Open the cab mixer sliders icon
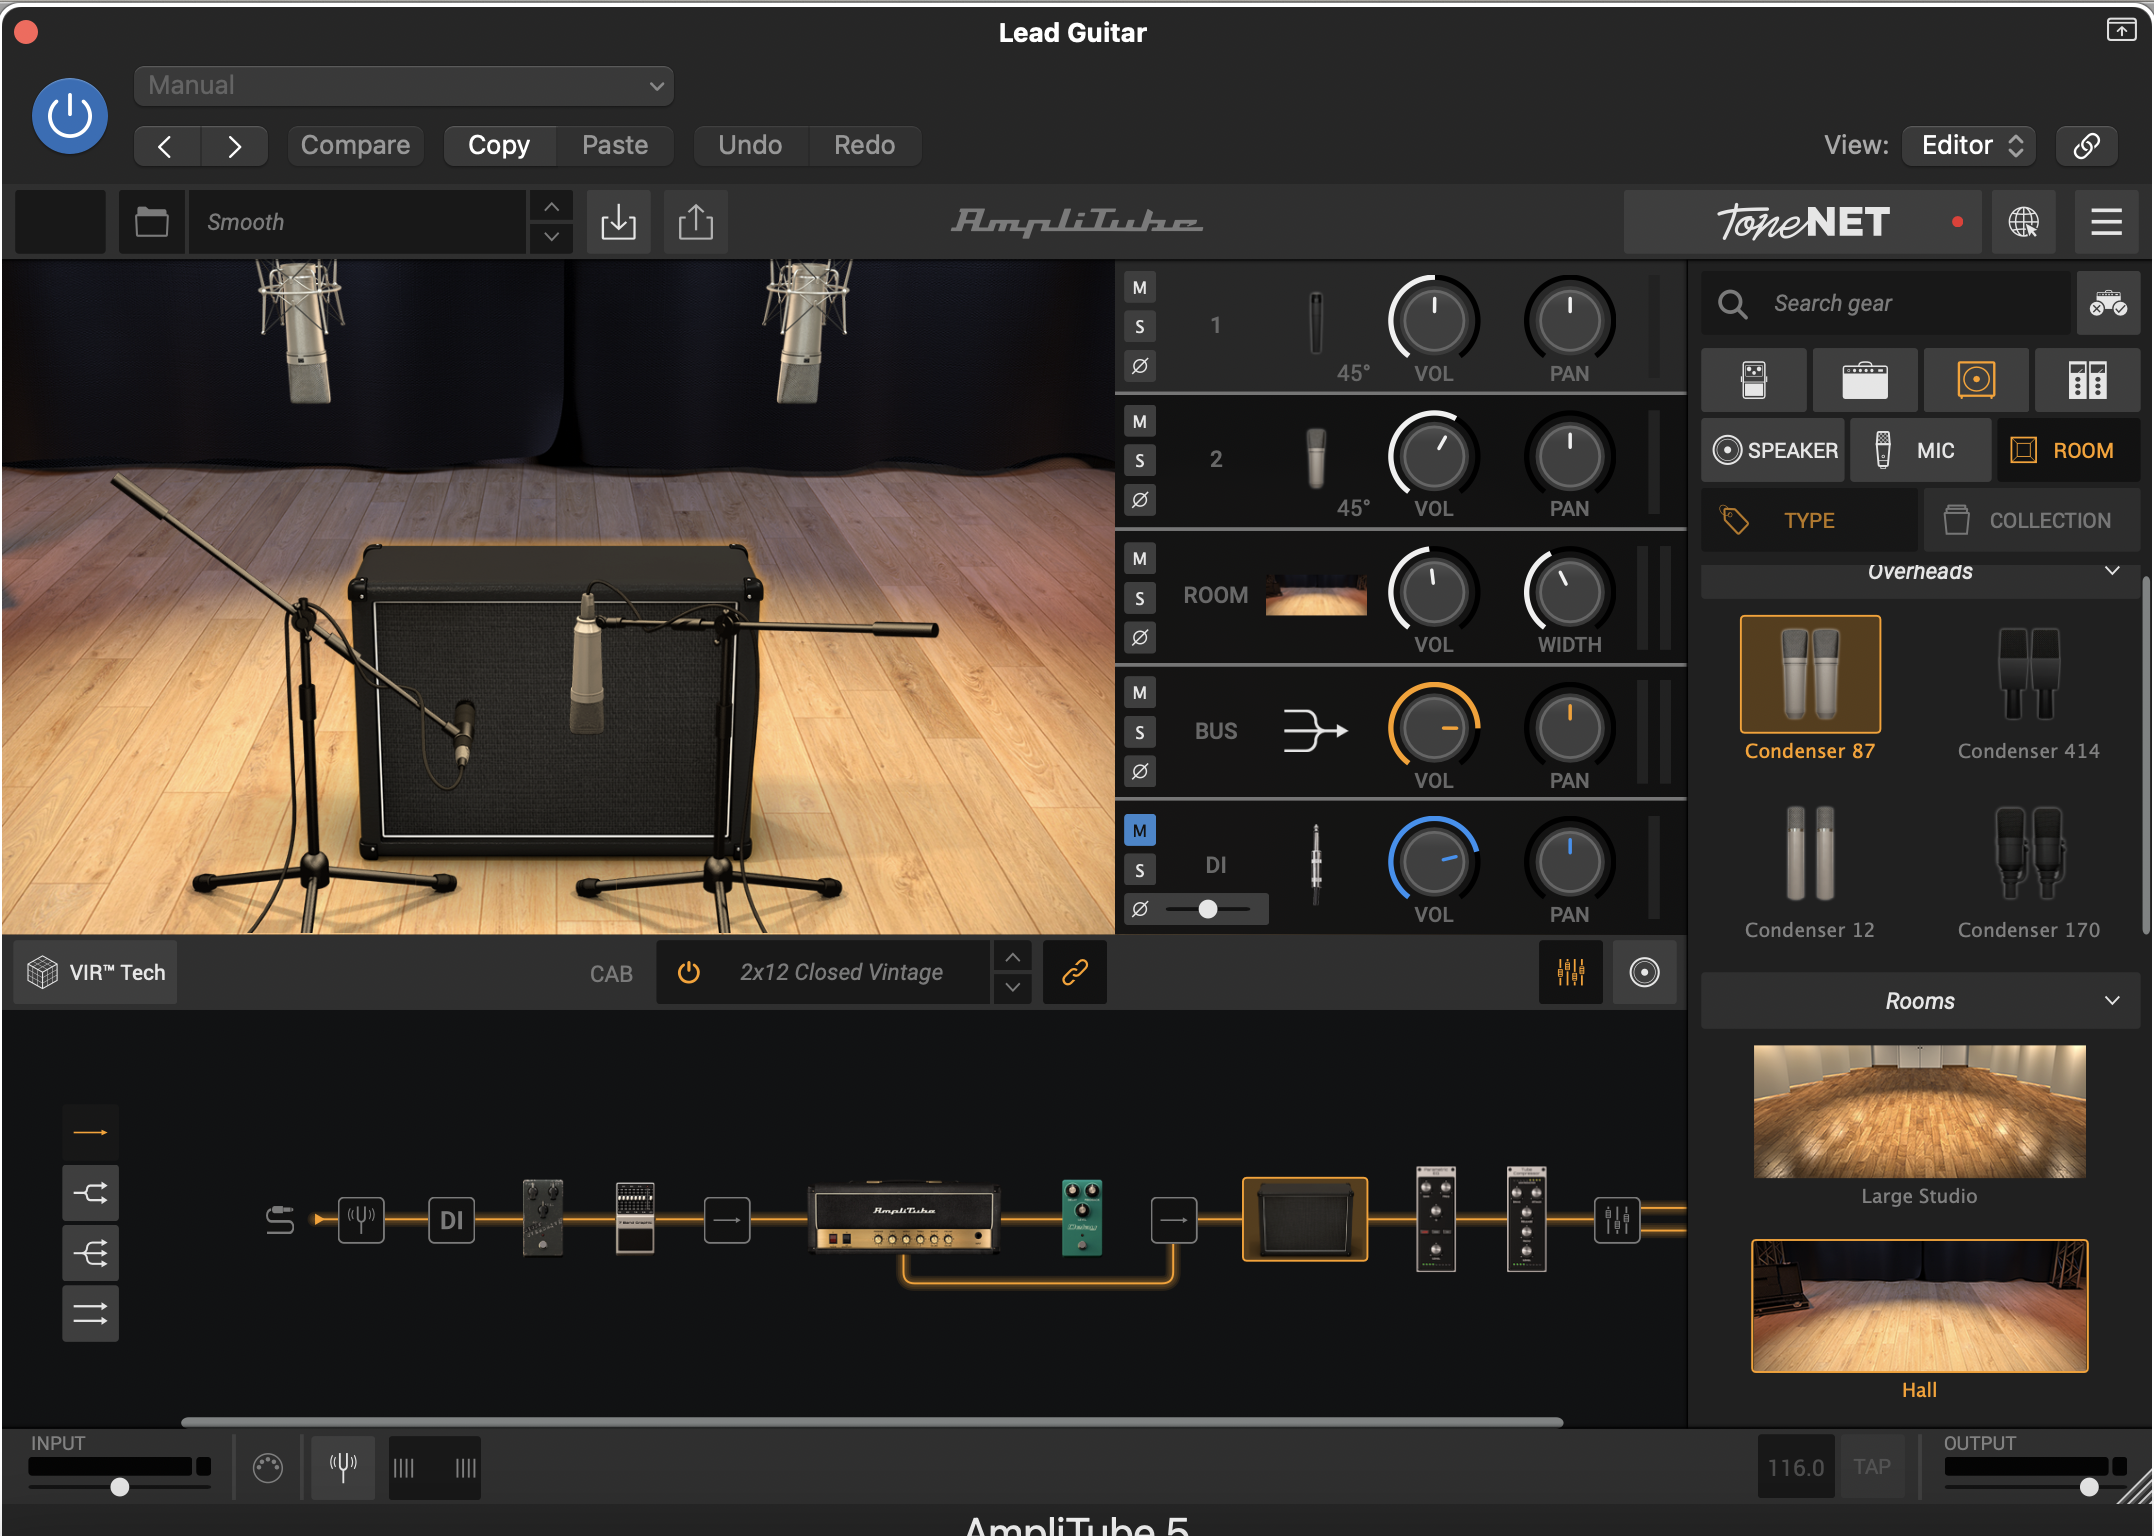 (x=1571, y=972)
